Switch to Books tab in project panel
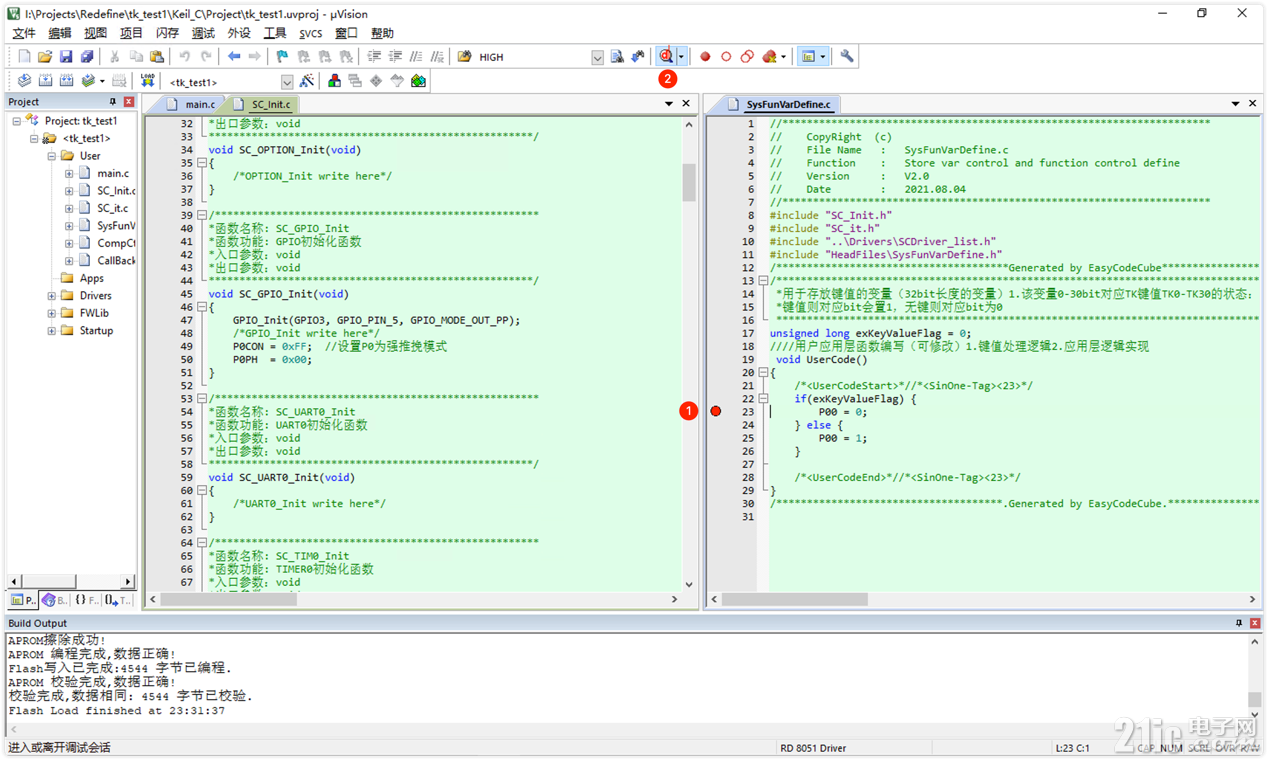 point(54,600)
